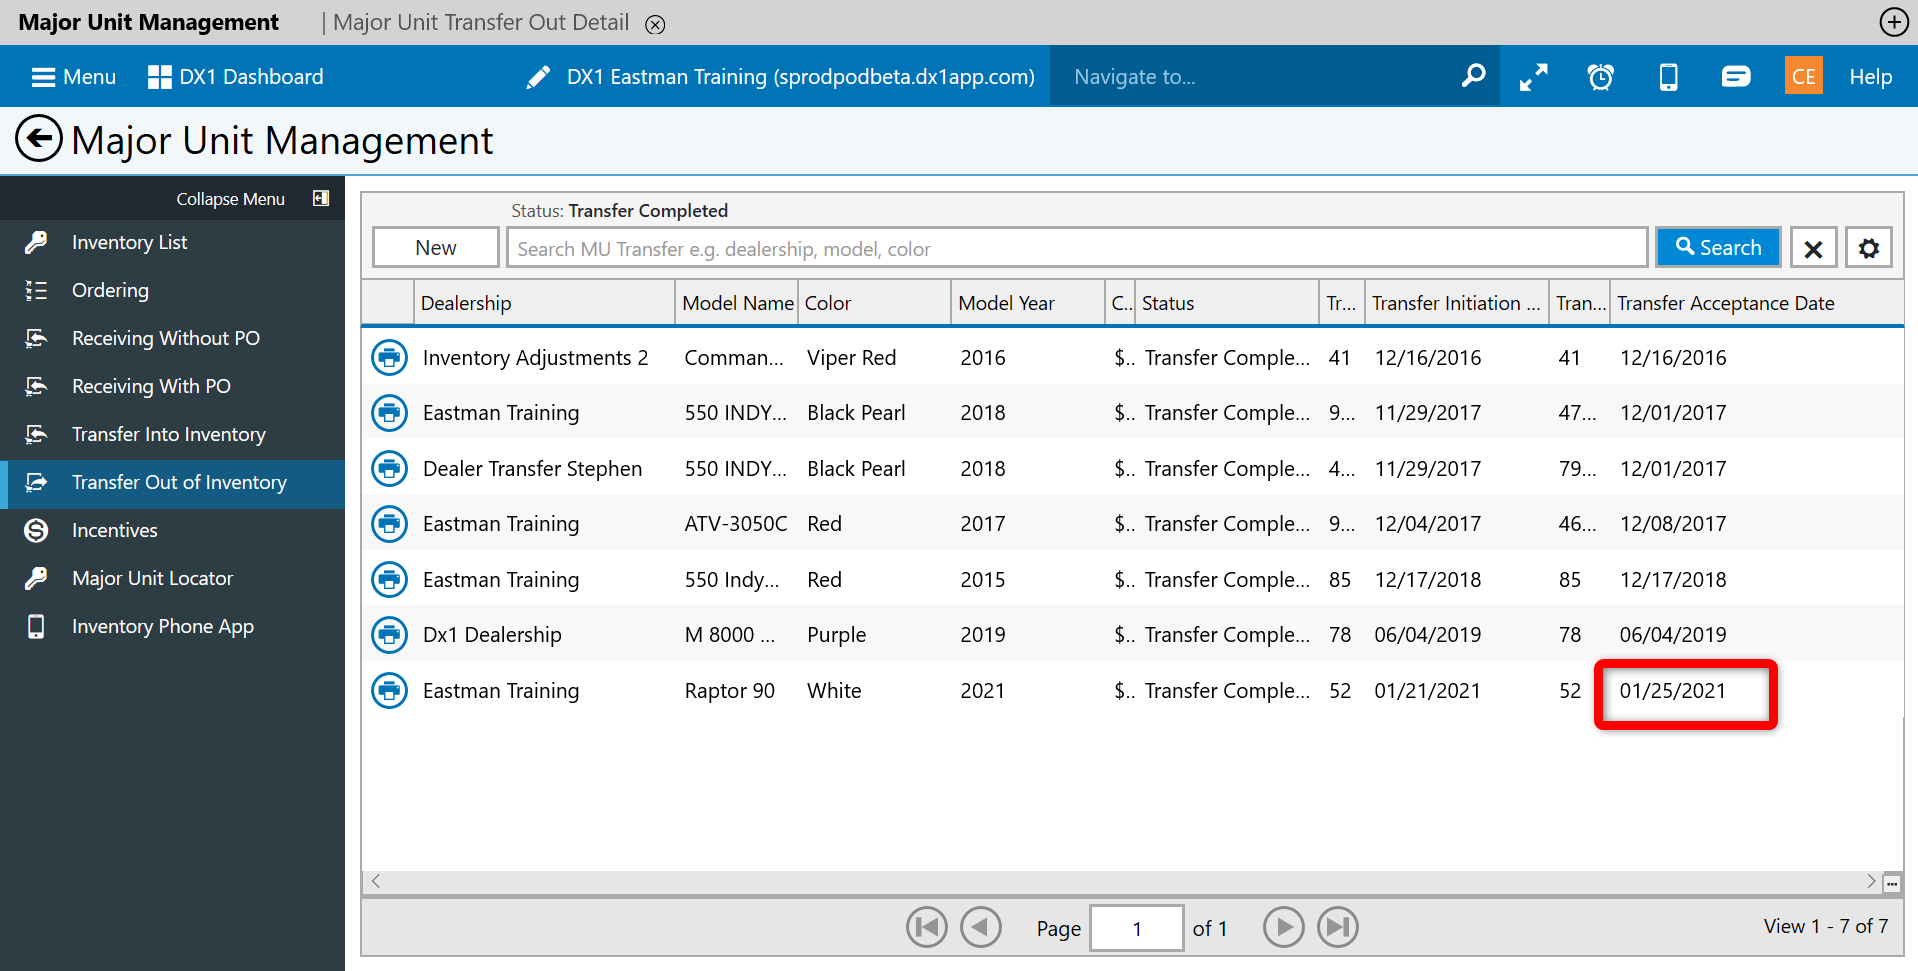1918x971 pixels.
Task: Click the small grid options icon at scrollbar end
Action: (1892, 883)
